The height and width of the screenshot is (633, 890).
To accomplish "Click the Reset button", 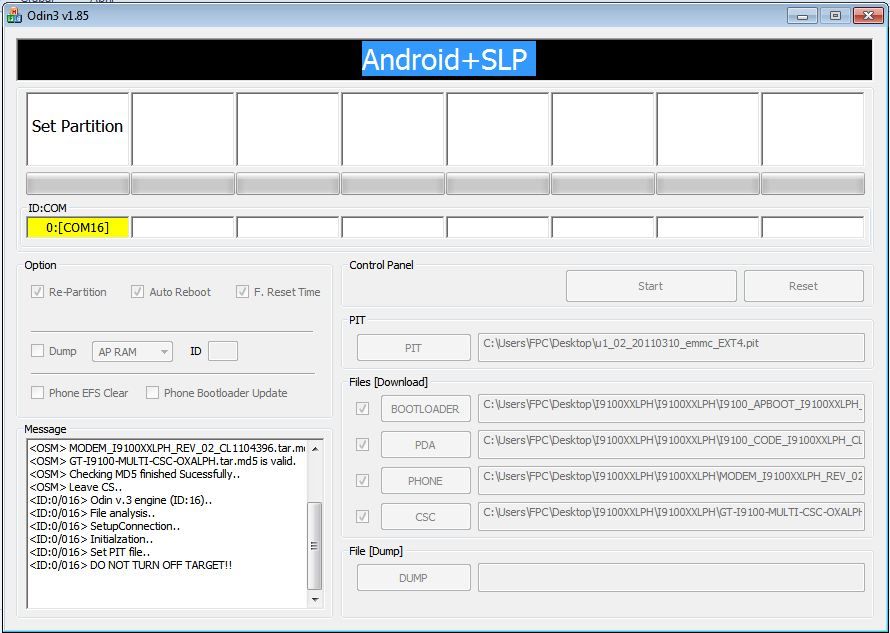I will [803, 286].
